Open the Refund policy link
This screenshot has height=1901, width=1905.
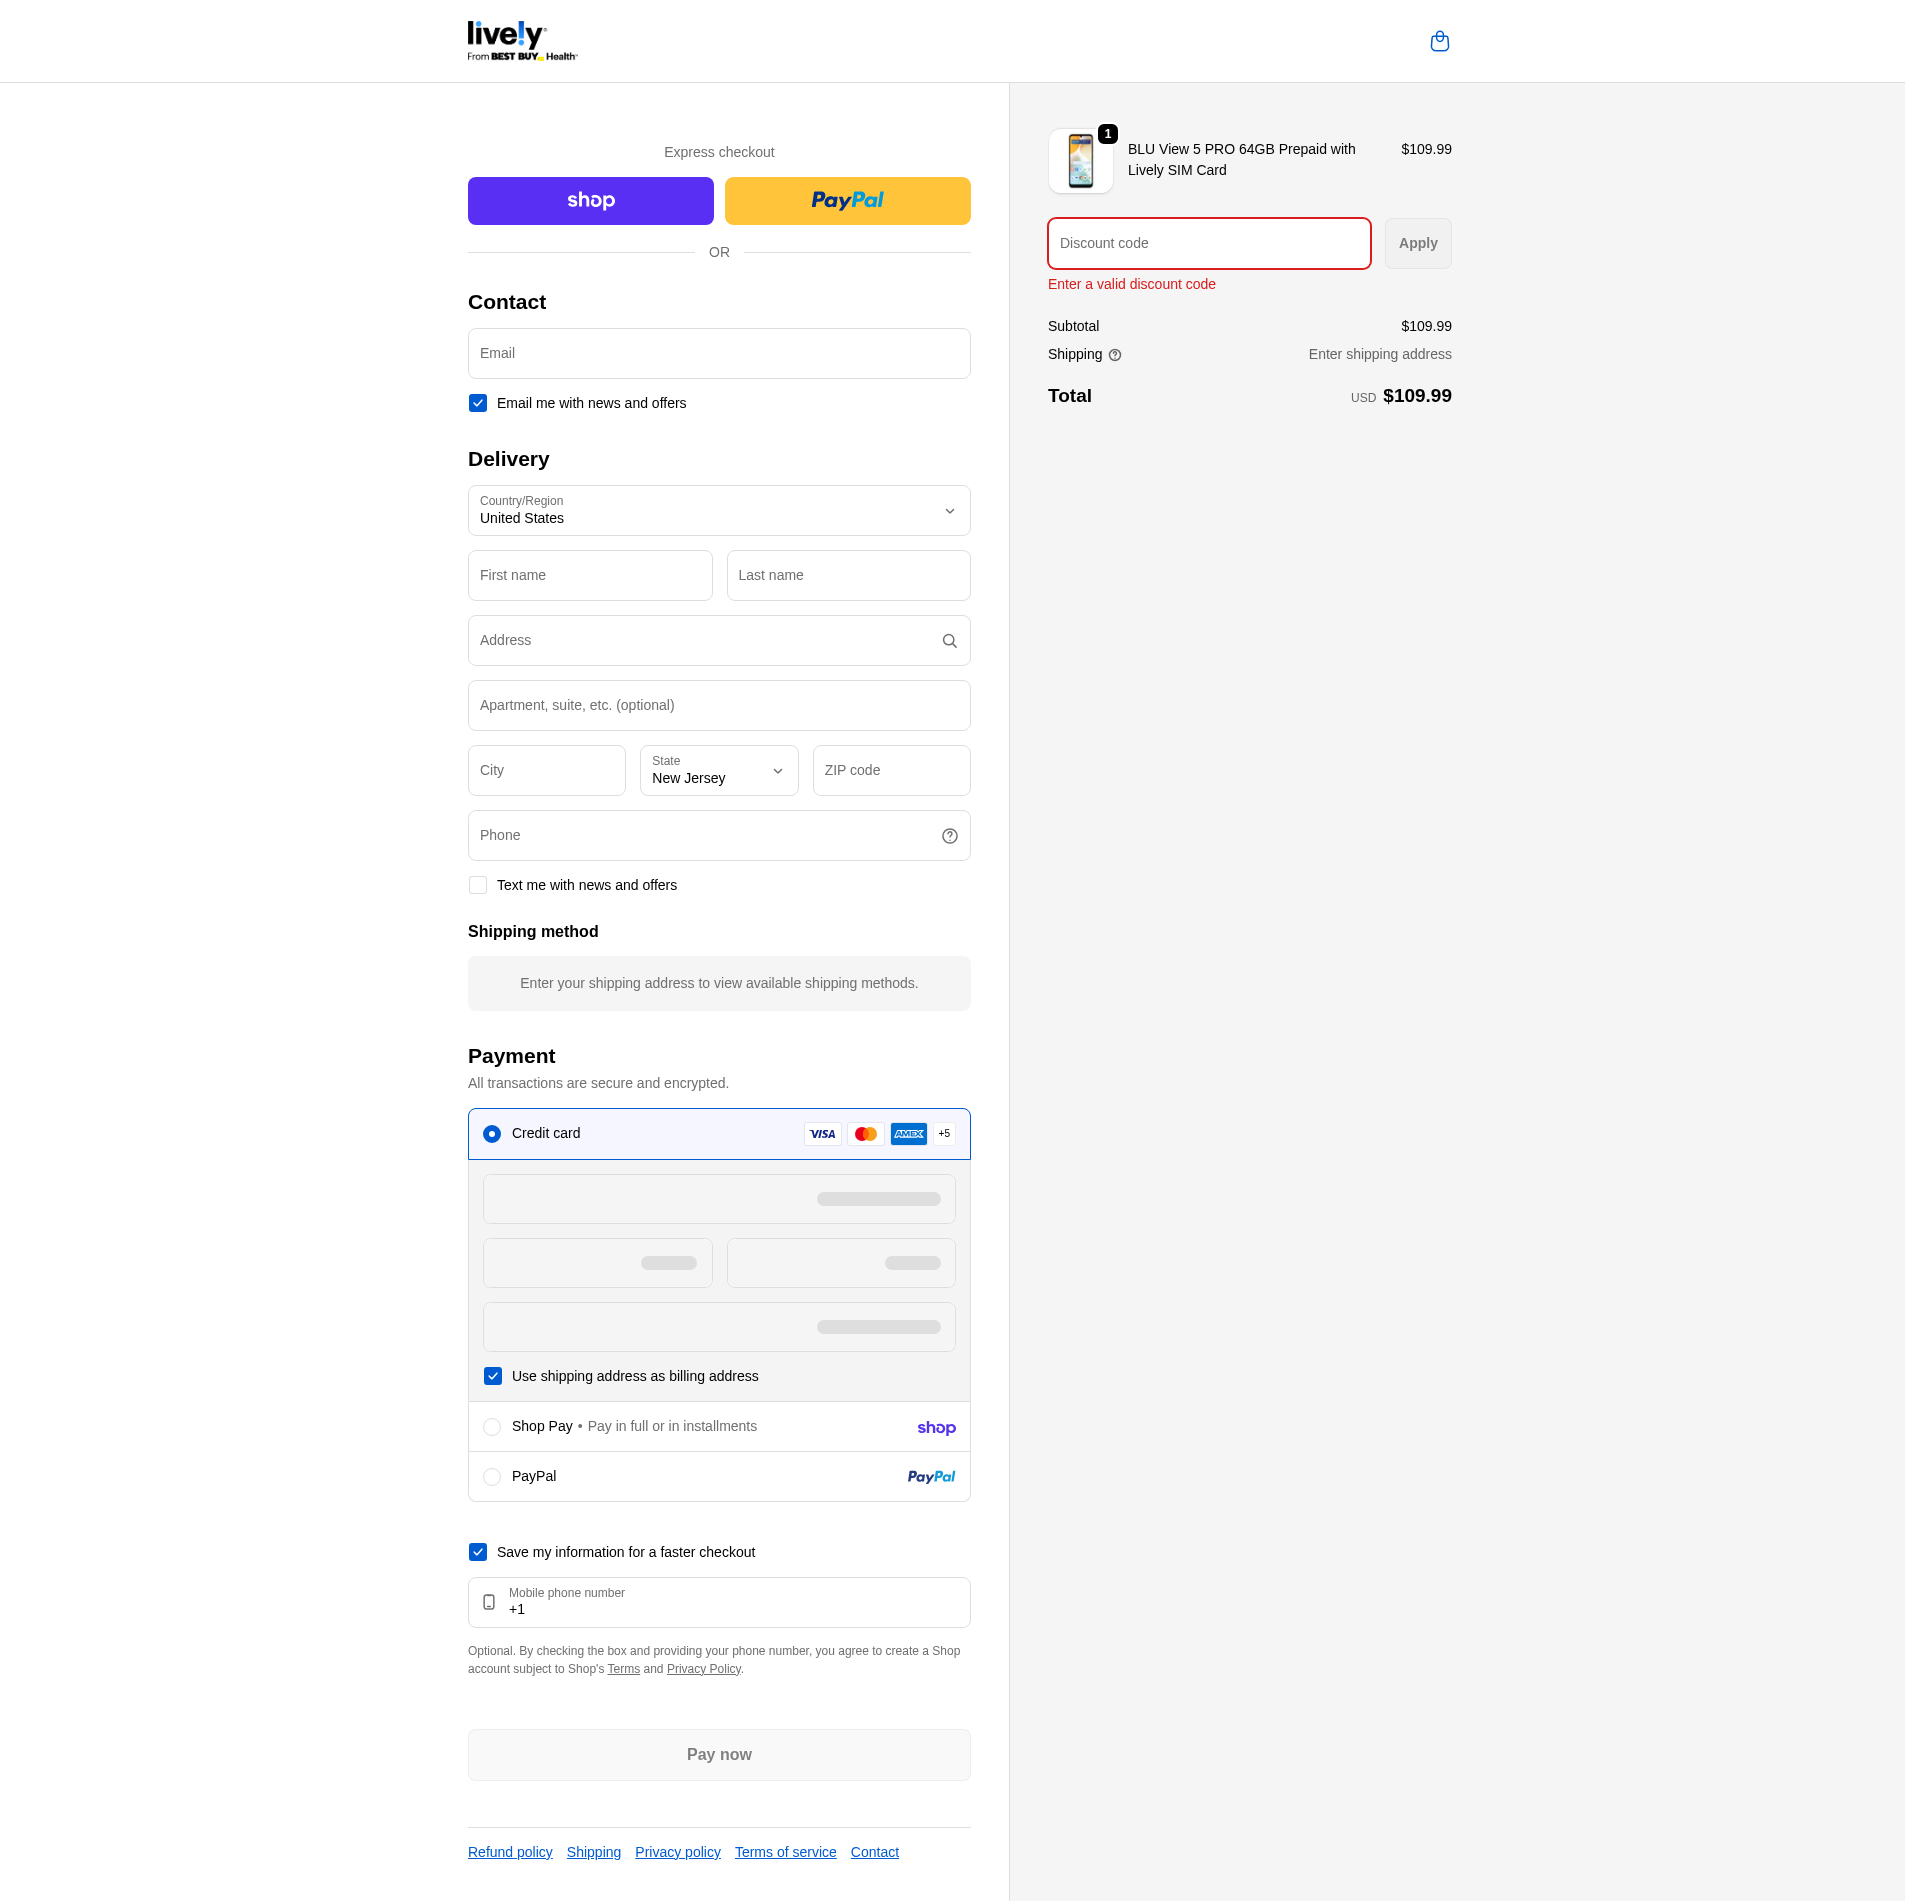[x=510, y=1852]
